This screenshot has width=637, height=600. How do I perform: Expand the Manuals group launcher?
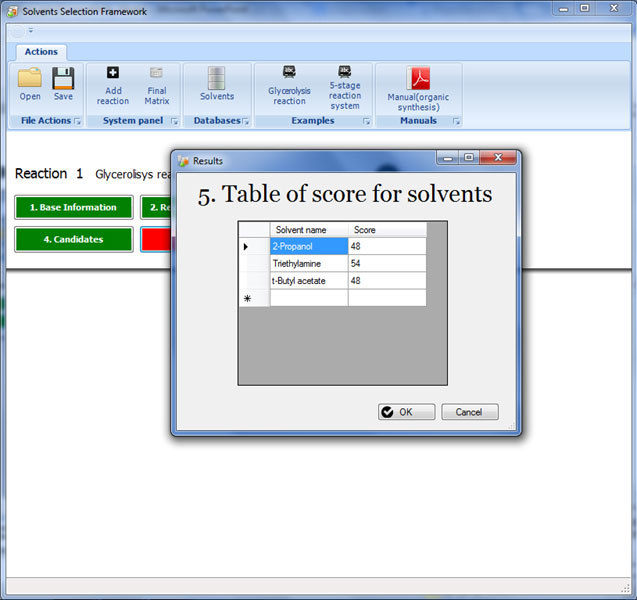[x=456, y=122]
